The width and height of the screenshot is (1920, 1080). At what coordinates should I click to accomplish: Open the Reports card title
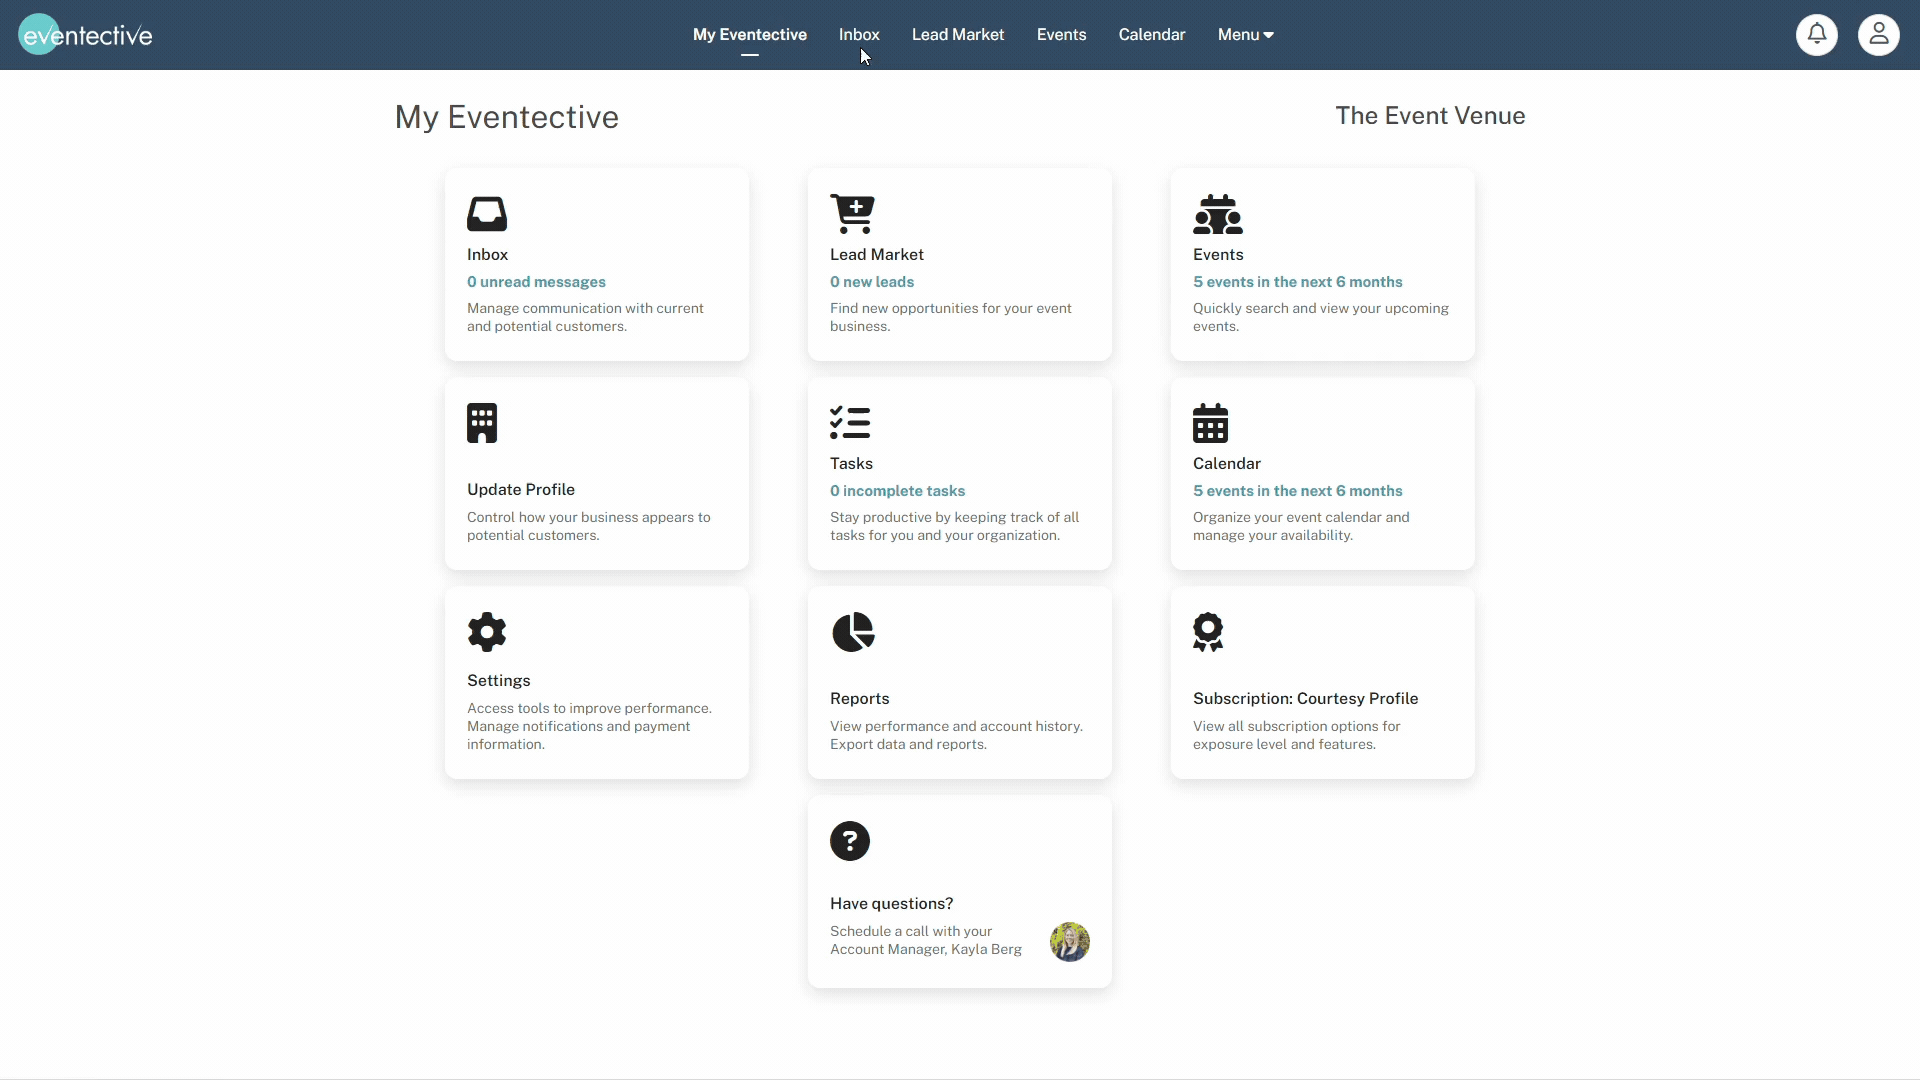(x=860, y=698)
